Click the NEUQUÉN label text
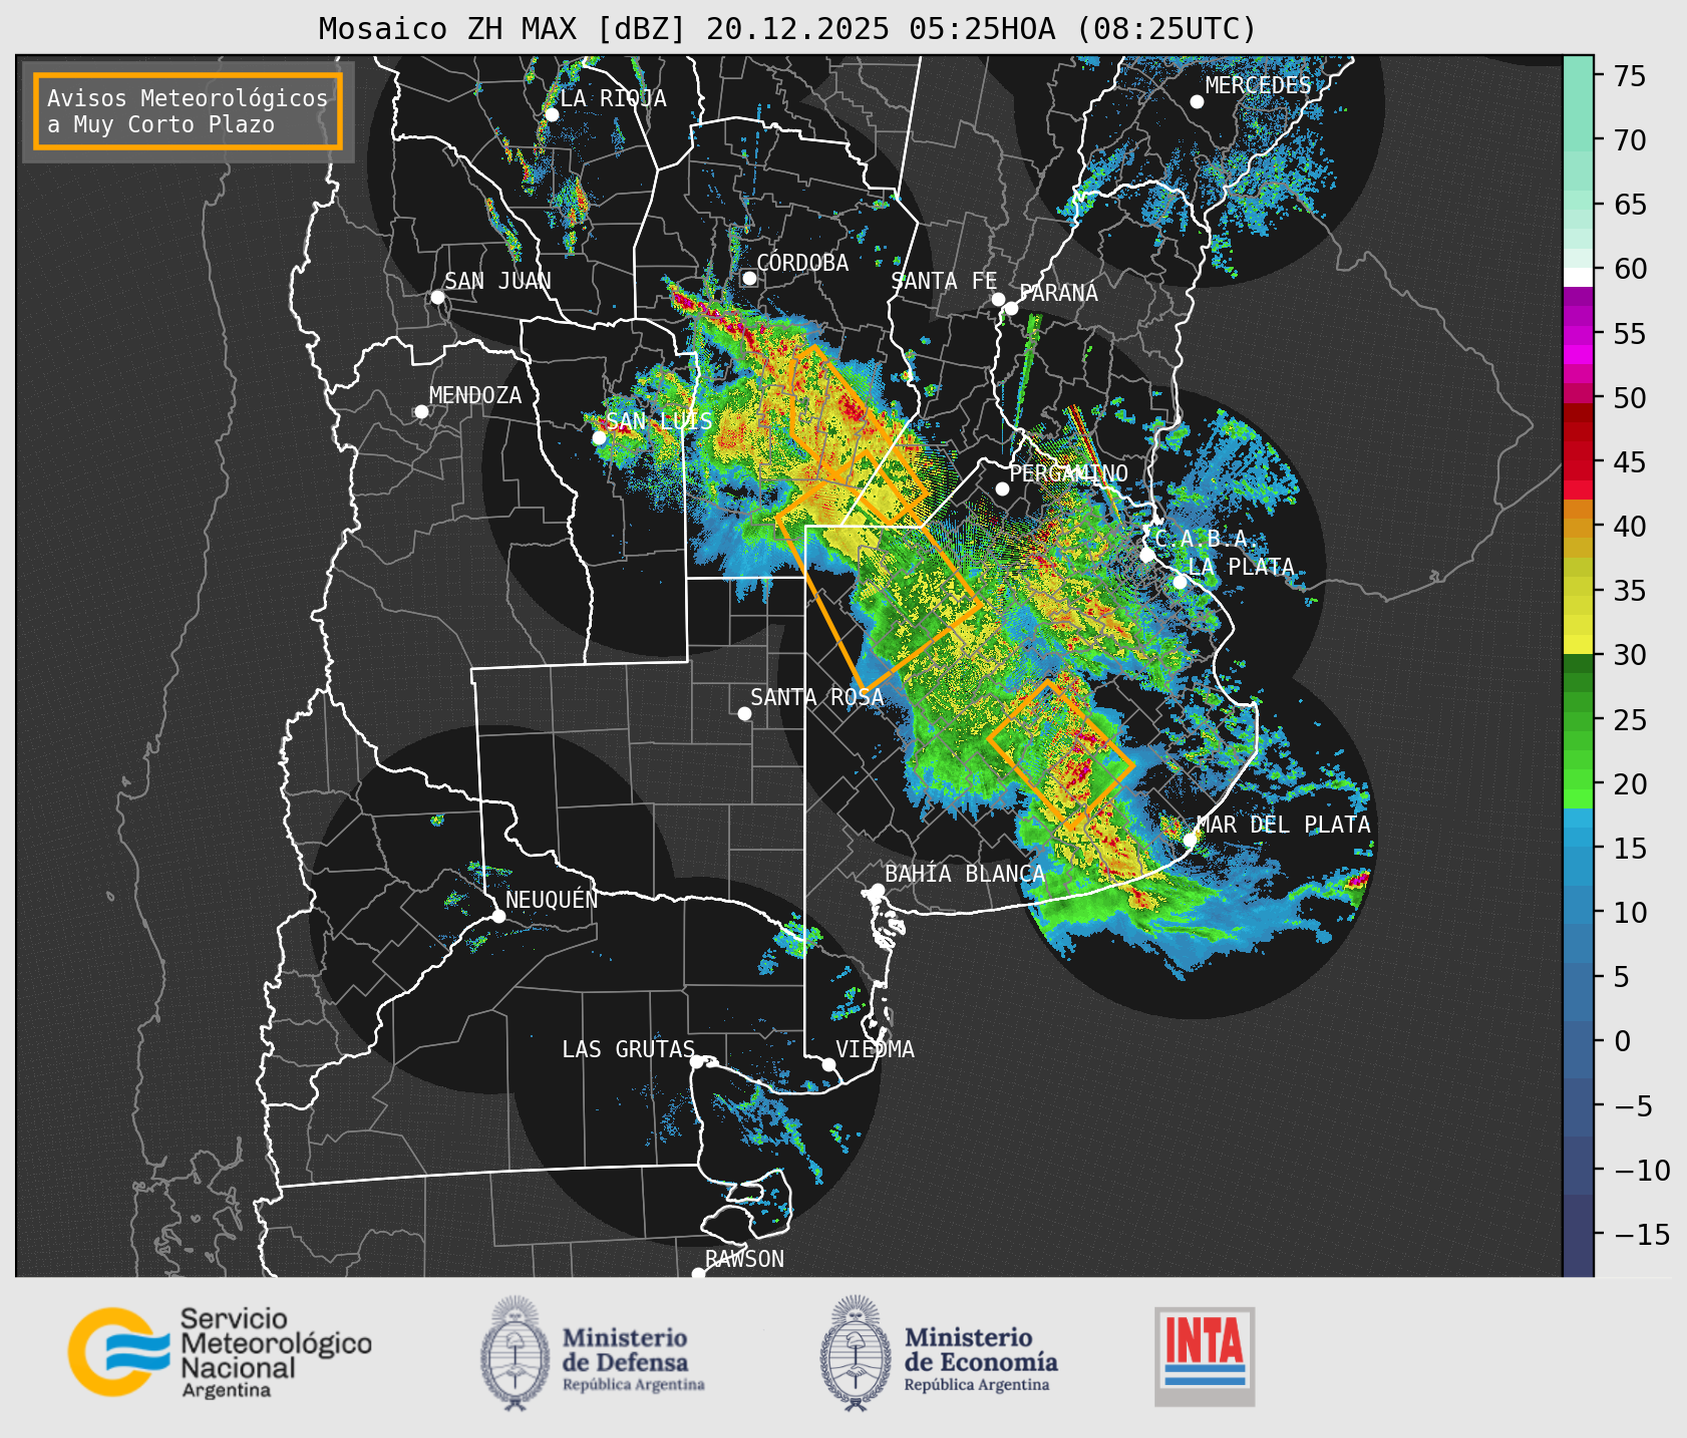Screen dimensions: 1687x1438 point(552,900)
